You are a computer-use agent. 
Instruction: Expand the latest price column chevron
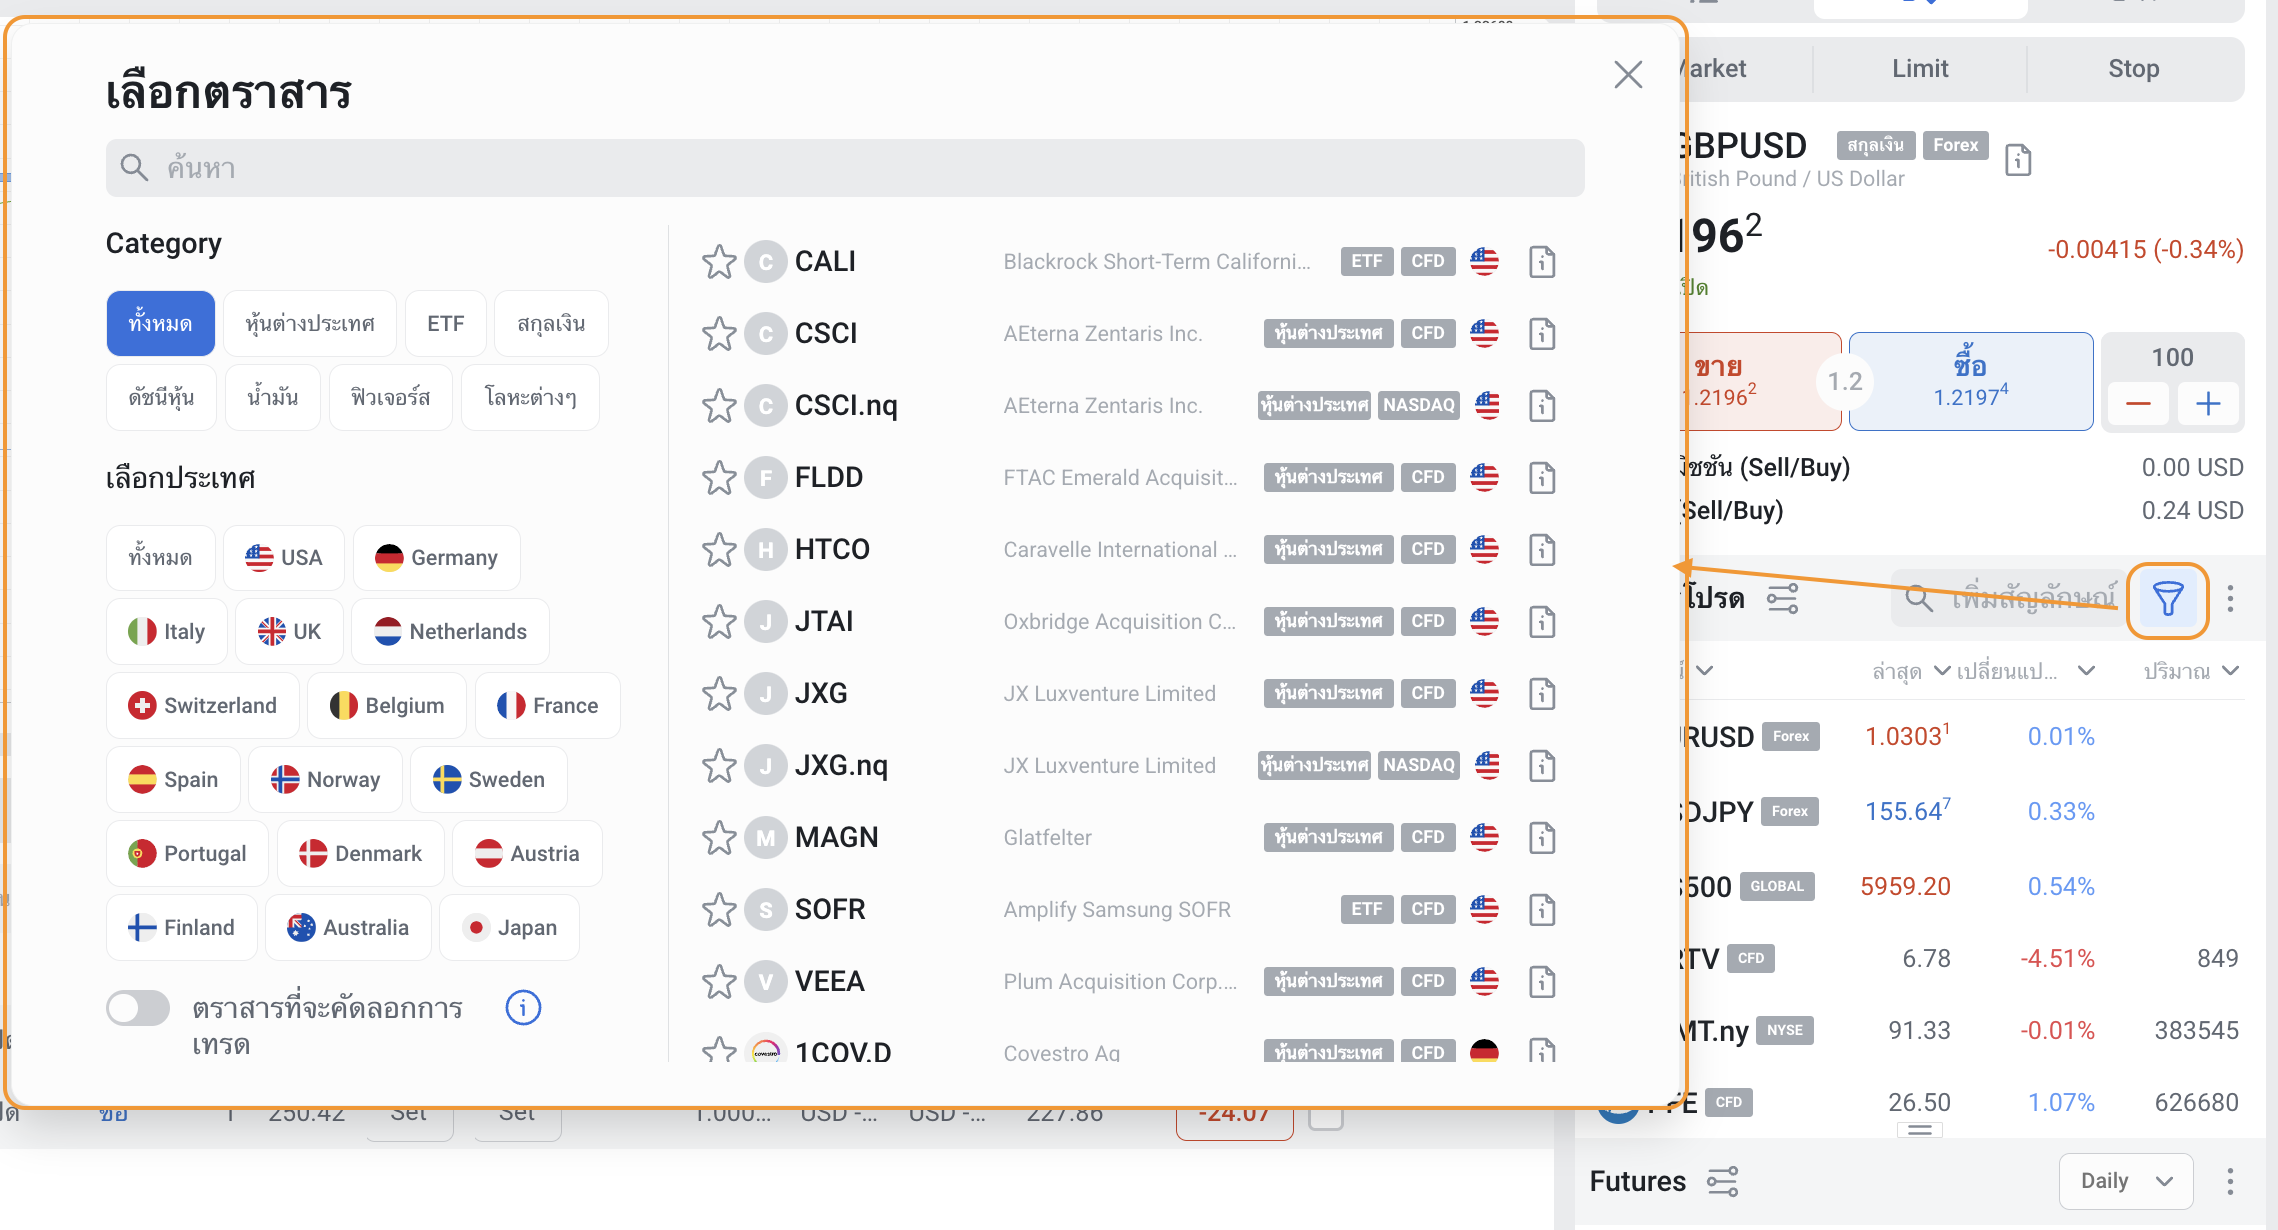(x=1941, y=671)
